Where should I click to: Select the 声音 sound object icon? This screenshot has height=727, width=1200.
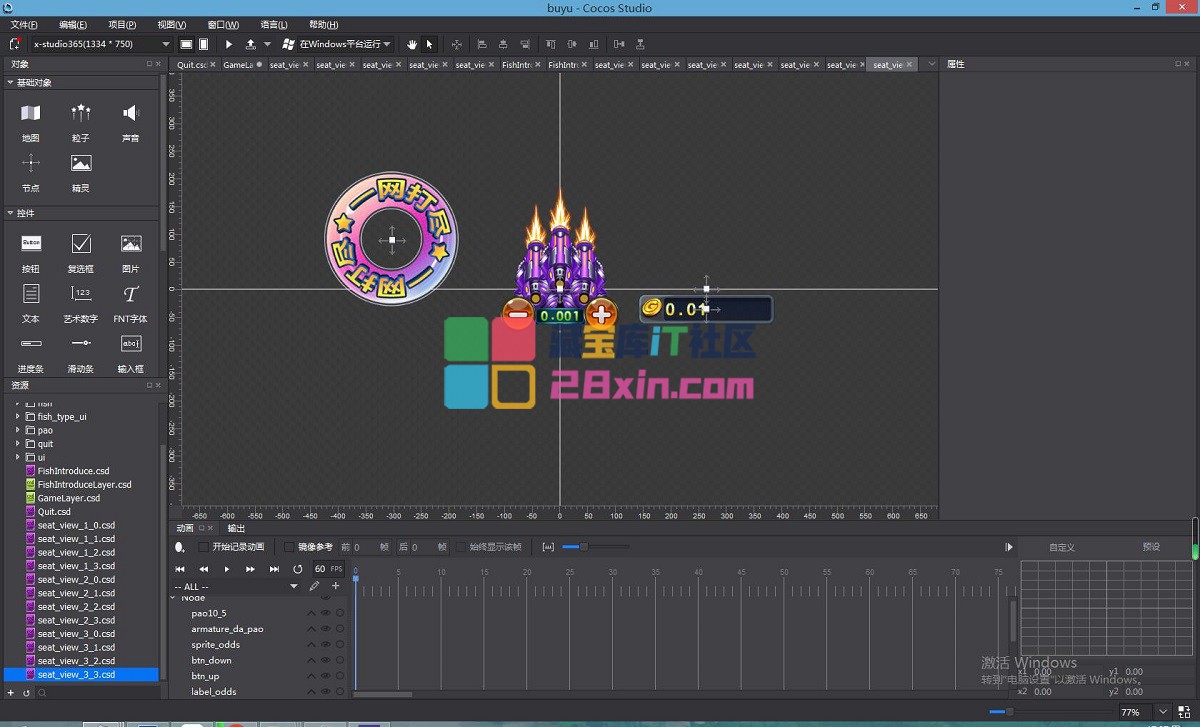coord(131,113)
